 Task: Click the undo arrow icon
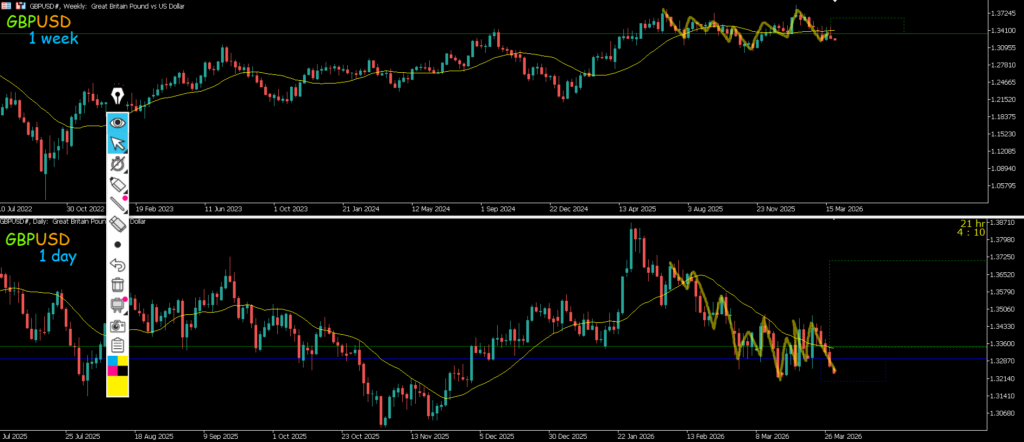click(x=118, y=265)
